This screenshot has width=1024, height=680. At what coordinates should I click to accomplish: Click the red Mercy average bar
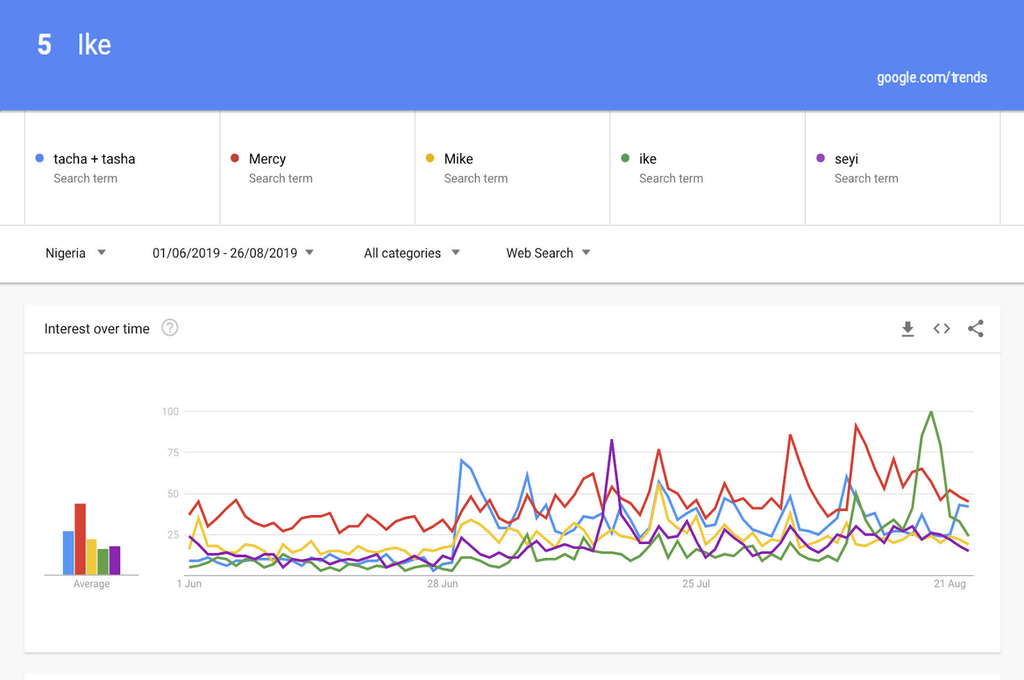click(x=80, y=539)
